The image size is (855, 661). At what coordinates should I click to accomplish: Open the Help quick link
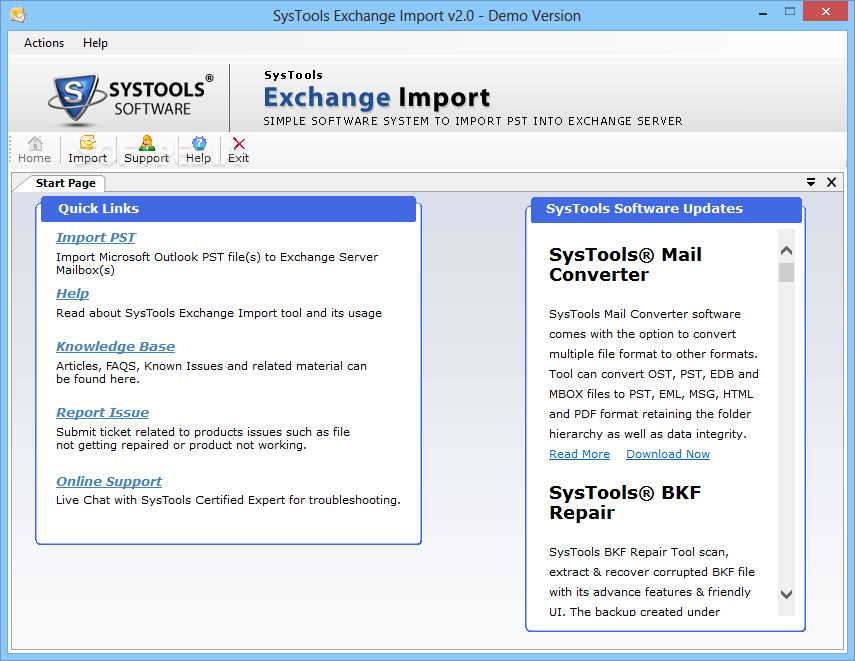click(73, 293)
